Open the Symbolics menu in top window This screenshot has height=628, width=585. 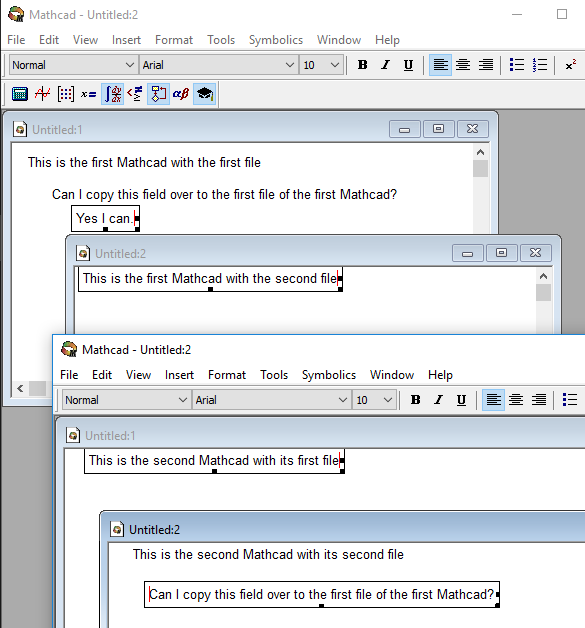click(x=276, y=40)
